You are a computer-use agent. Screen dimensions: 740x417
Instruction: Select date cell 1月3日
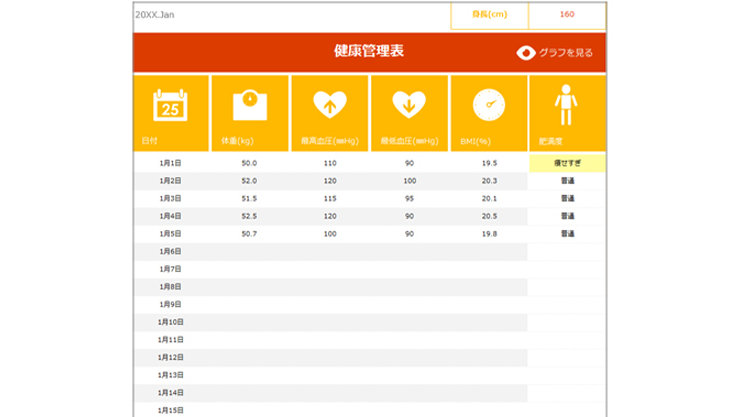(x=170, y=199)
